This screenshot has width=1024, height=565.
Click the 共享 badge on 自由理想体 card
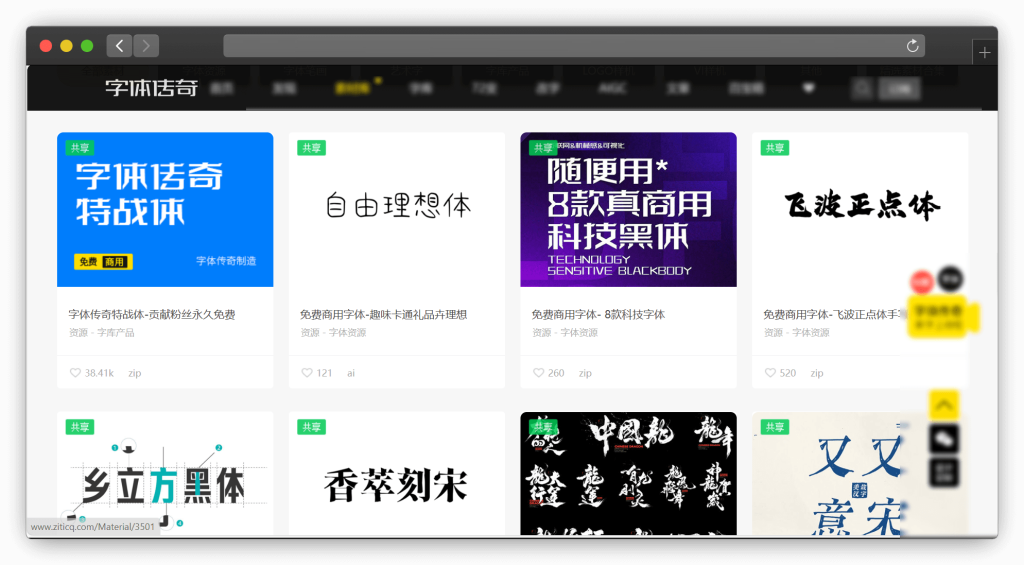pyautogui.click(x=312, y=148)
